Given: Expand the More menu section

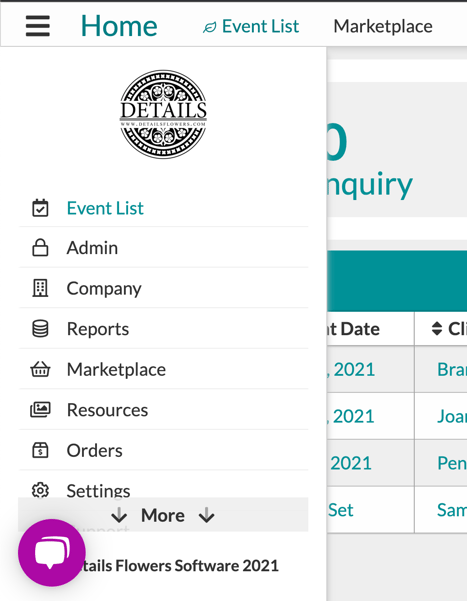Looking at the screenshot, I should [163, 515].
